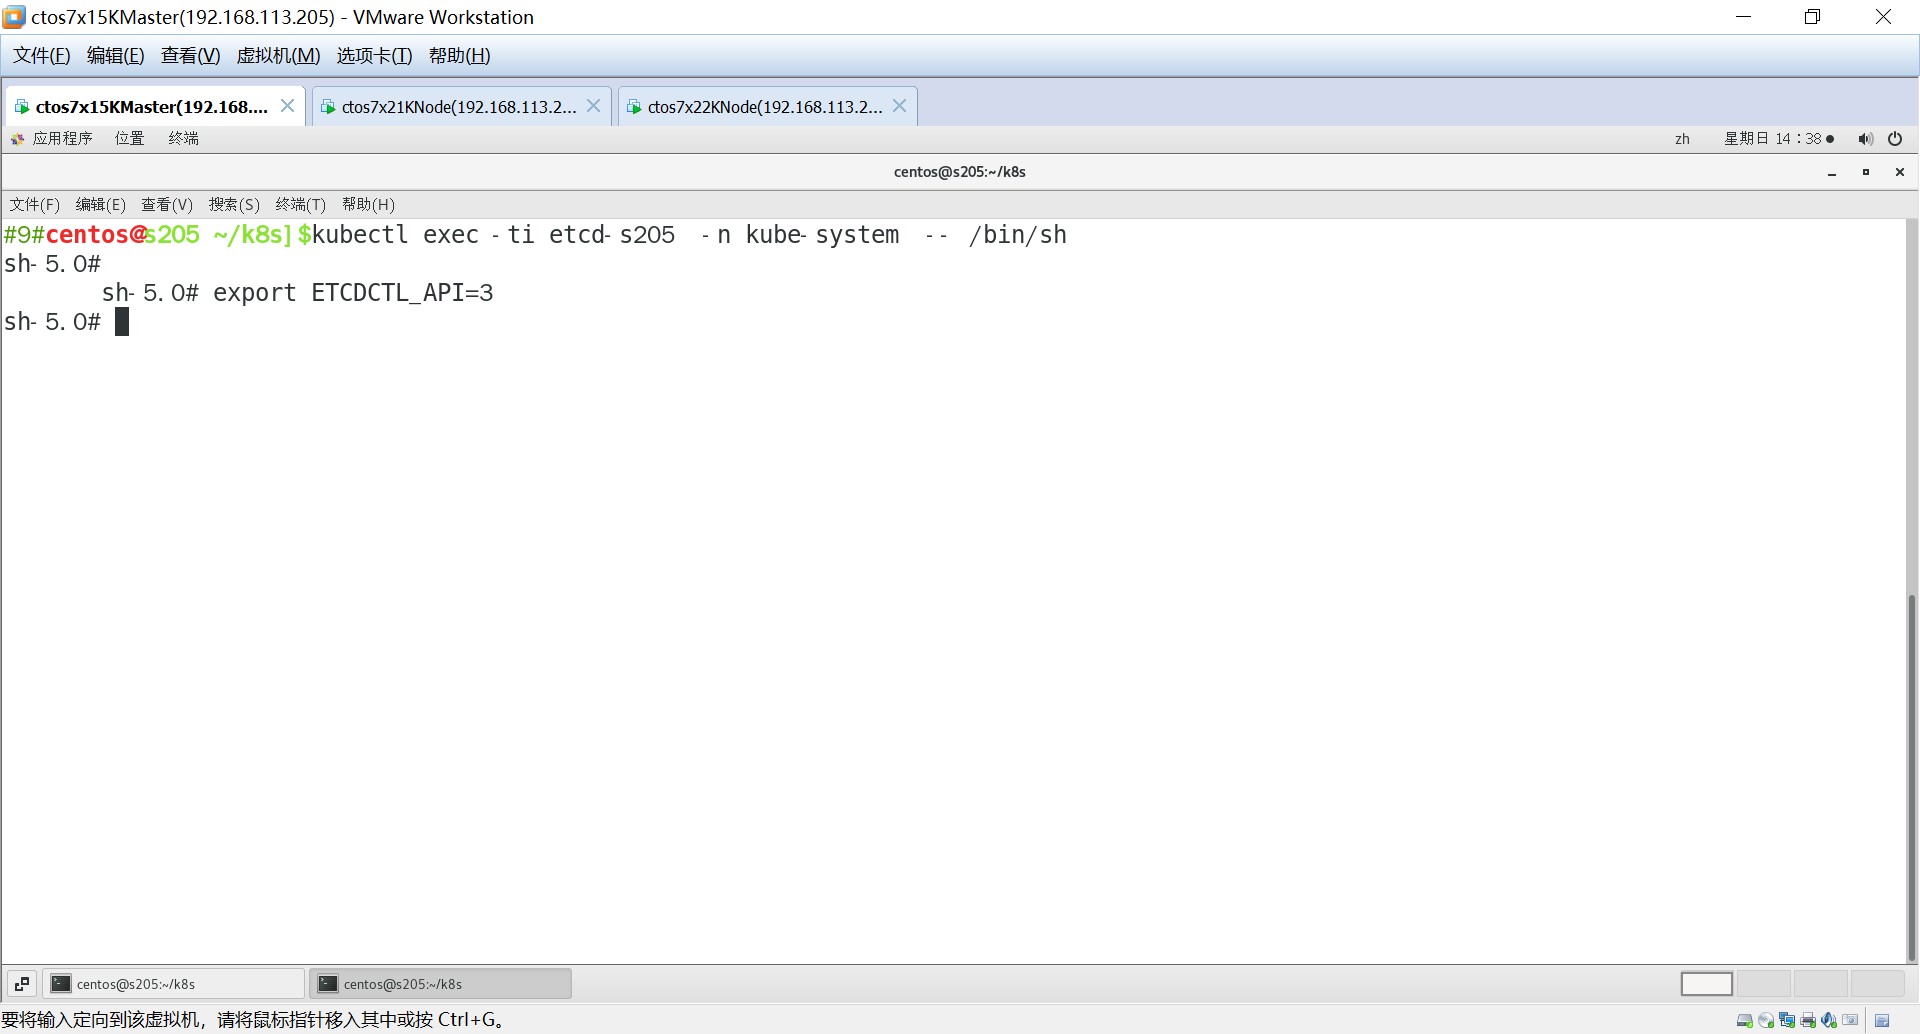Select the second workspace in switcher
Image resolution: width=1920 pixels, height=1034 pixels.
tap(1764, 984)
